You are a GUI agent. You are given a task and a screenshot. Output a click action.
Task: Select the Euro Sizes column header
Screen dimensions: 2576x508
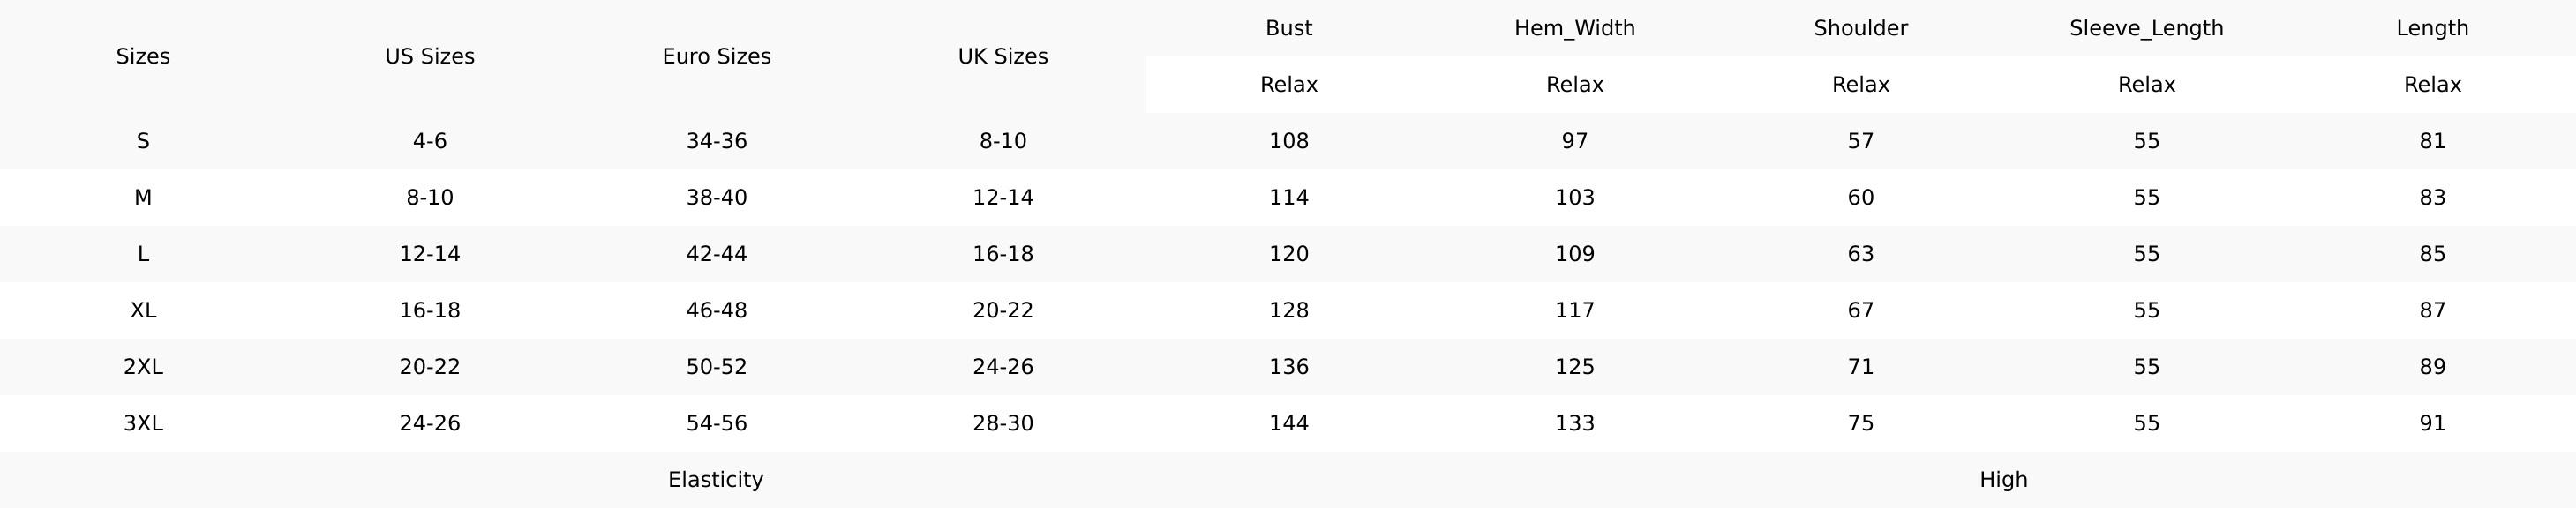point(716,56)
